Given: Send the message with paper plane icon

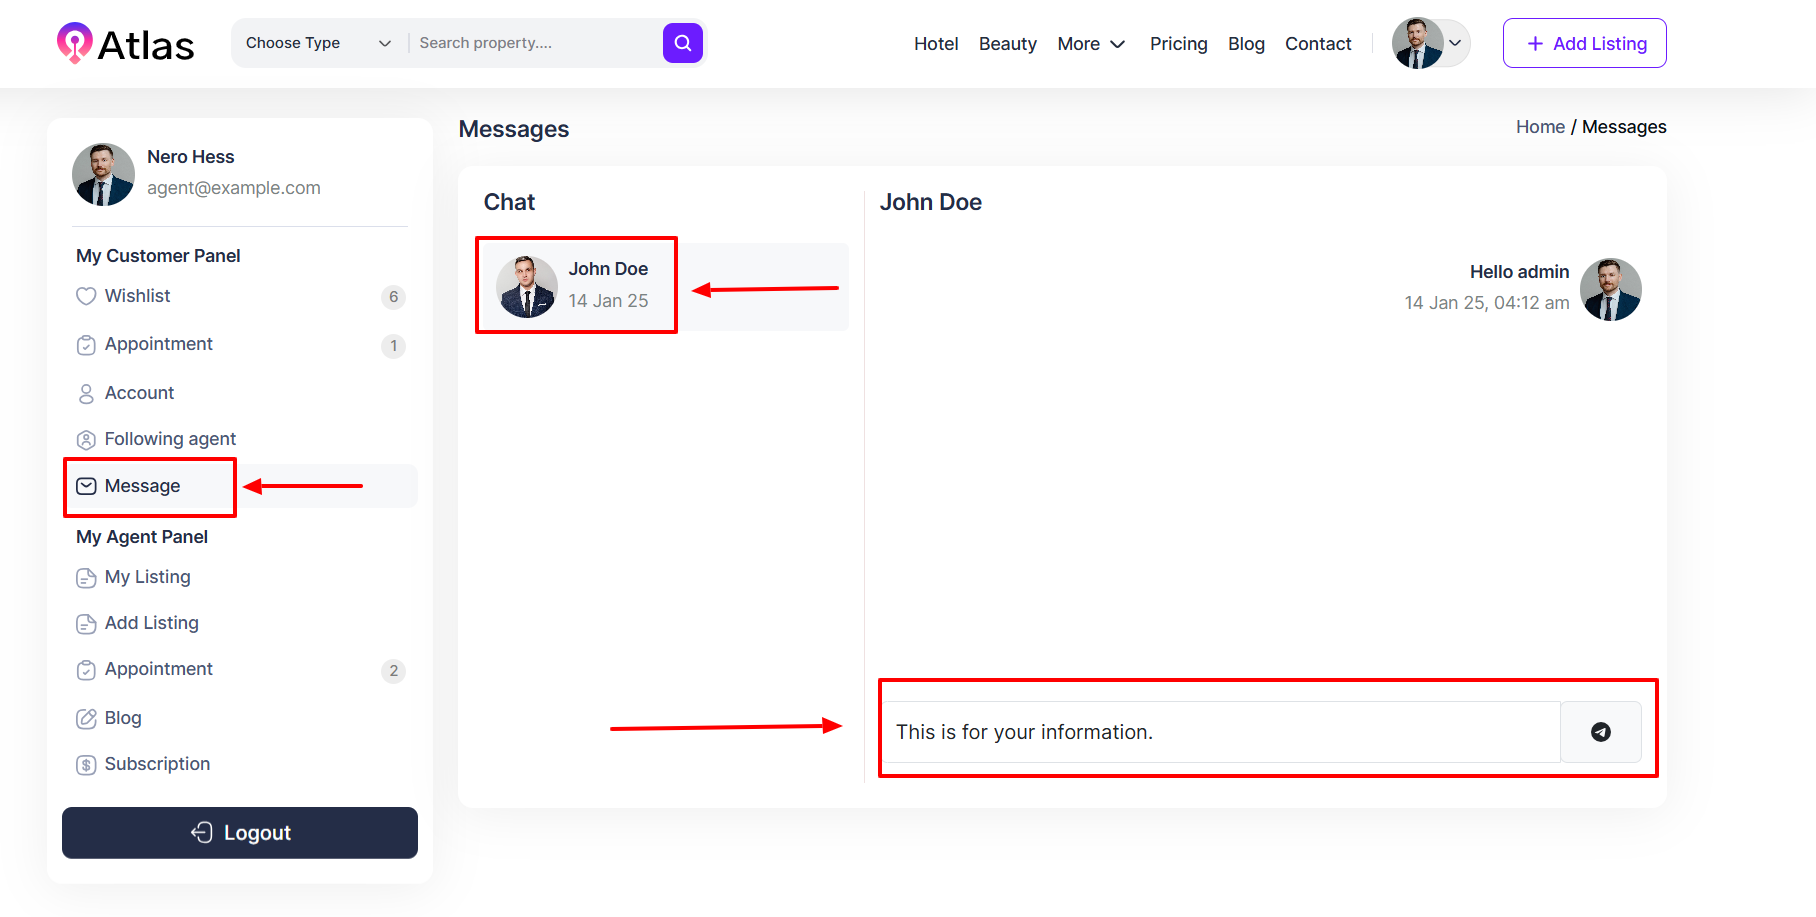Looking at the screenshot, I should (x=1600, y=732).
